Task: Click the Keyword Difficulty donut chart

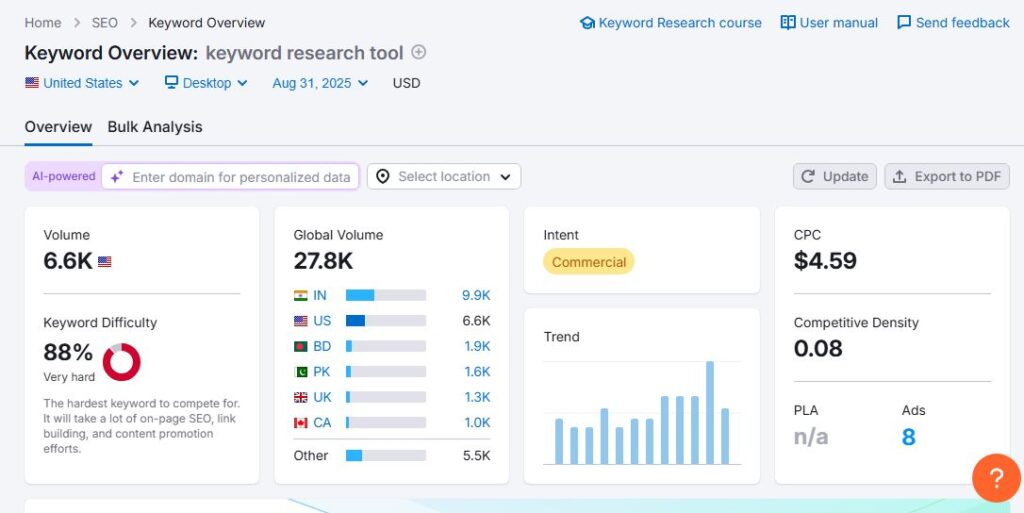Action: (x=121, y=362)
